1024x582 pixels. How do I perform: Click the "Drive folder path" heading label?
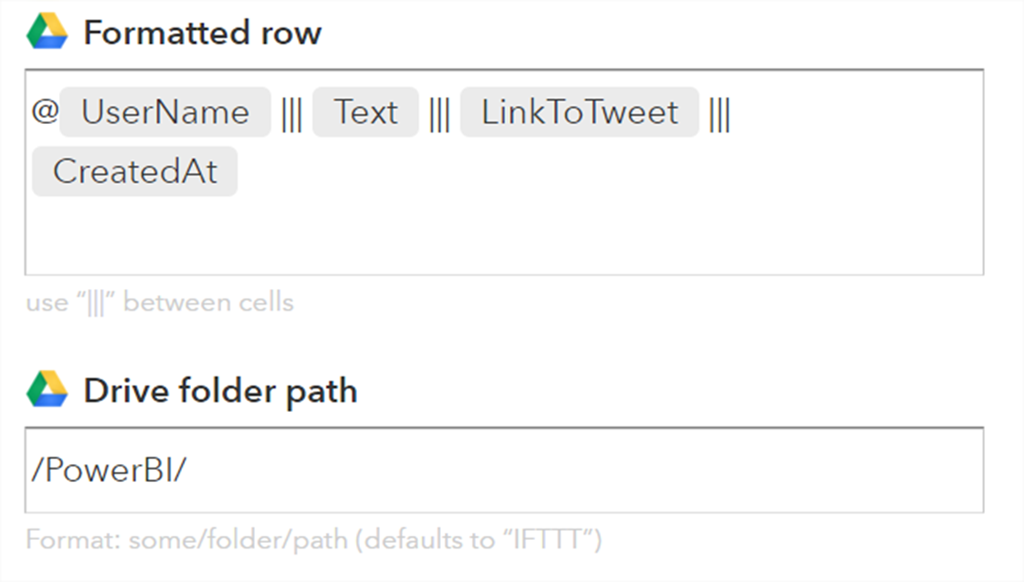click(x=220, y=390)
